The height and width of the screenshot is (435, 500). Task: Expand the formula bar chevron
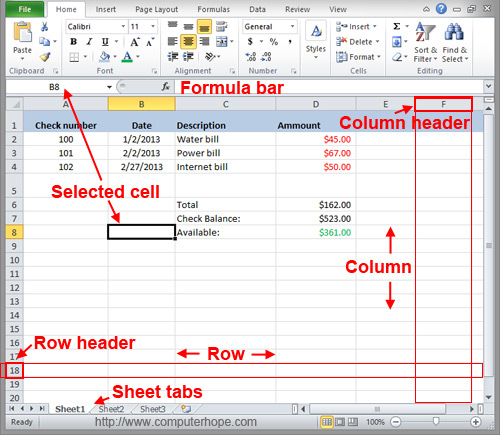tap(488, 86)
